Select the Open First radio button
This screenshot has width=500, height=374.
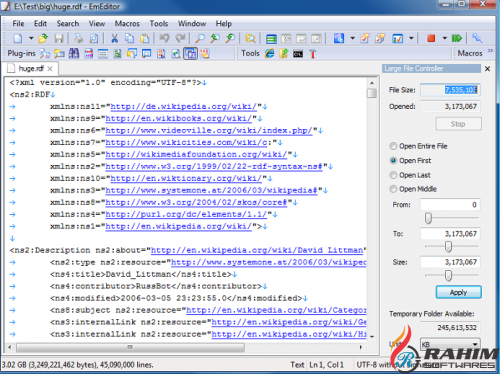click(393, 161)
